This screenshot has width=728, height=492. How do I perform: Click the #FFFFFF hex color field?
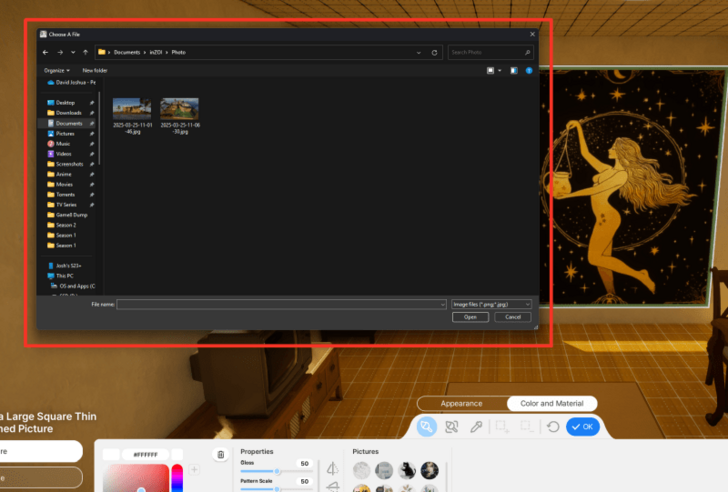[145, 454]
